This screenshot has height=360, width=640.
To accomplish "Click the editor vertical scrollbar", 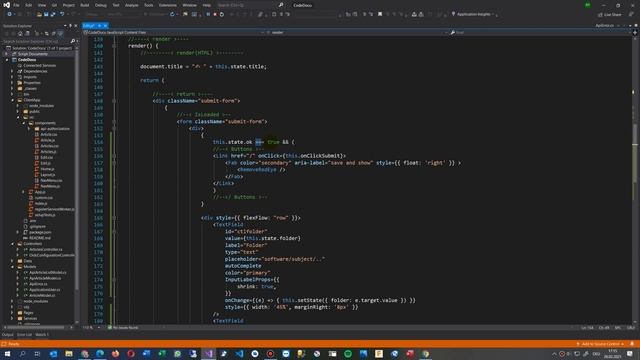I will [x=635, y=180].
